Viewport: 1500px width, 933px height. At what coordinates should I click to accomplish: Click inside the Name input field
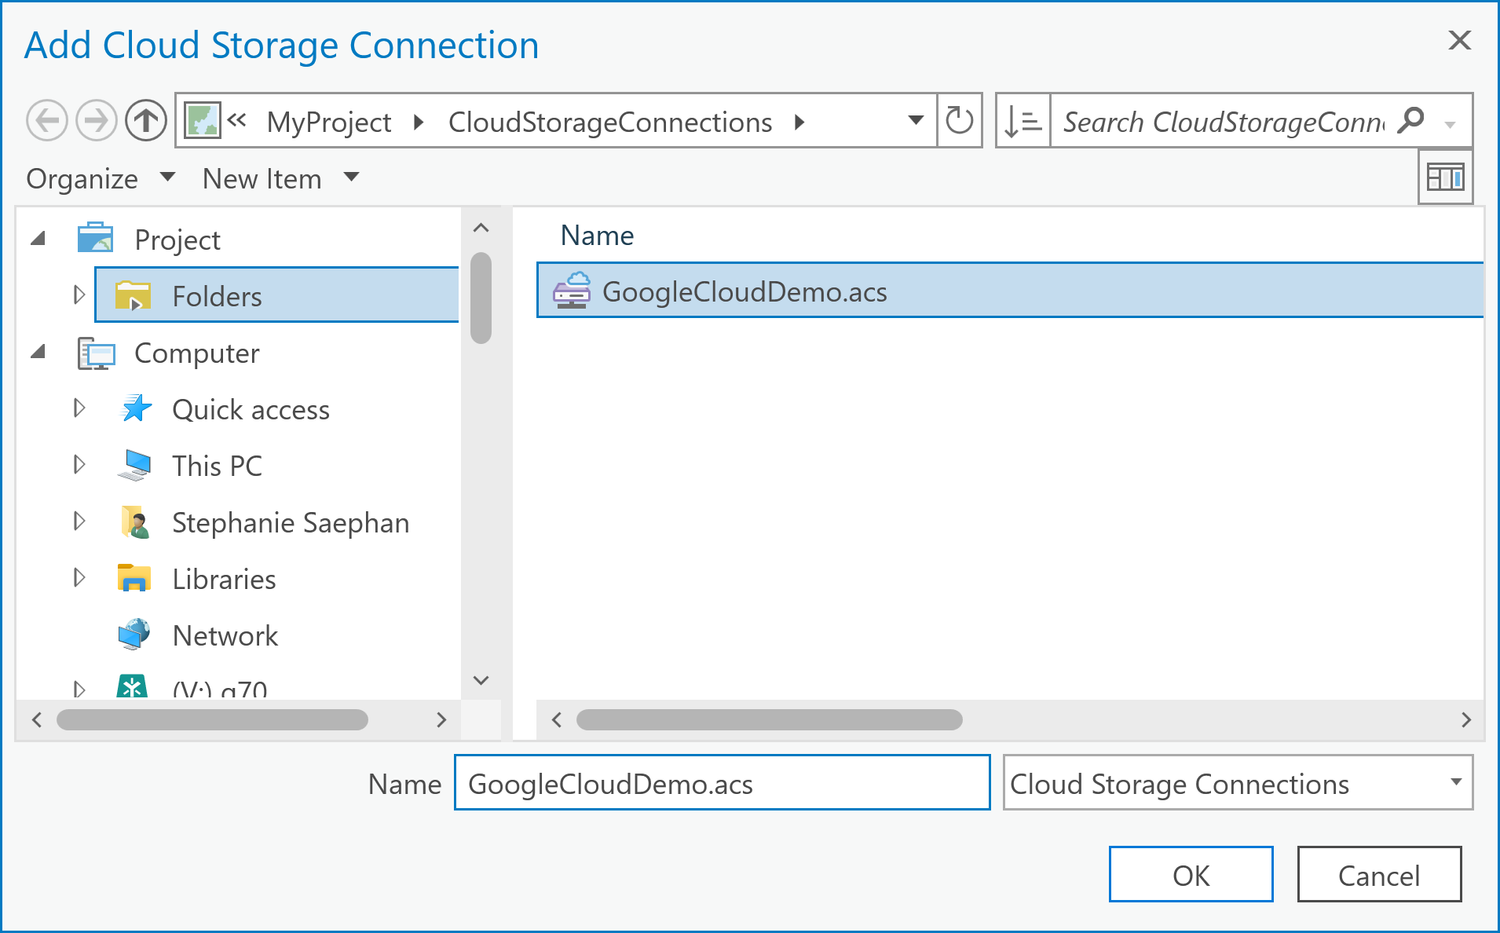(x=722, y=783)
